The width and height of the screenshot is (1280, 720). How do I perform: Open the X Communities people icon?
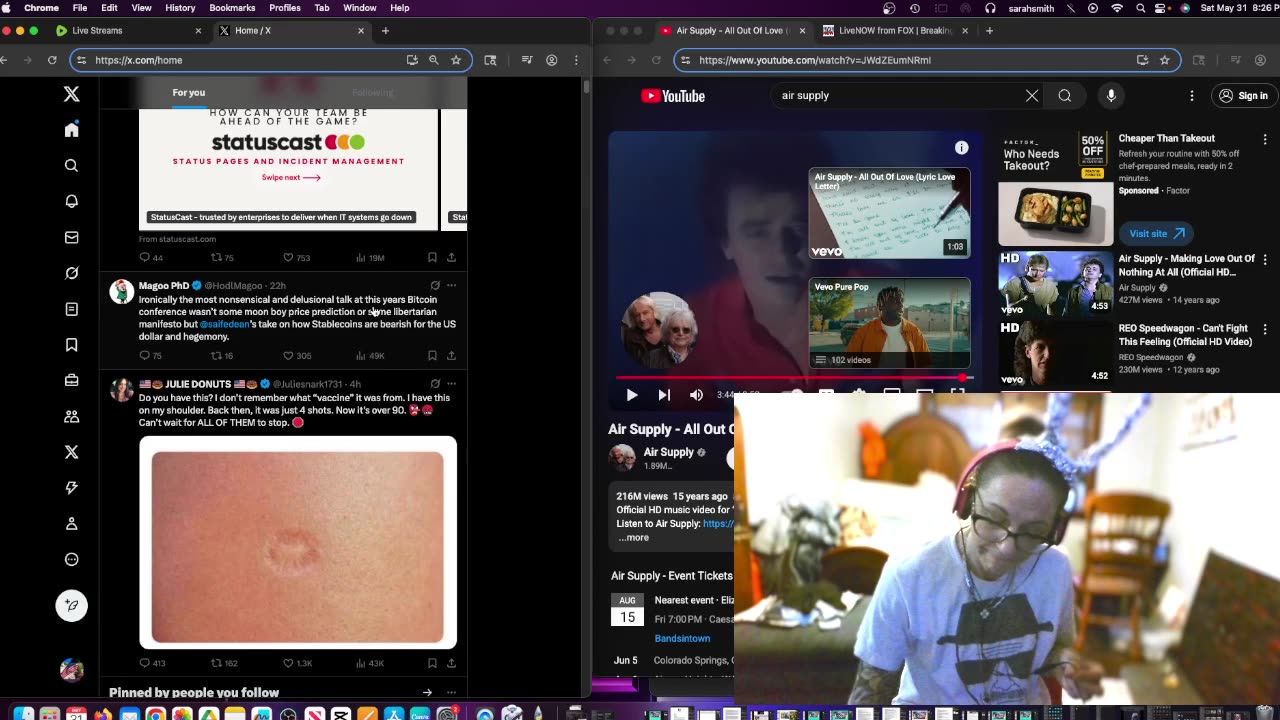coord(71,416)
